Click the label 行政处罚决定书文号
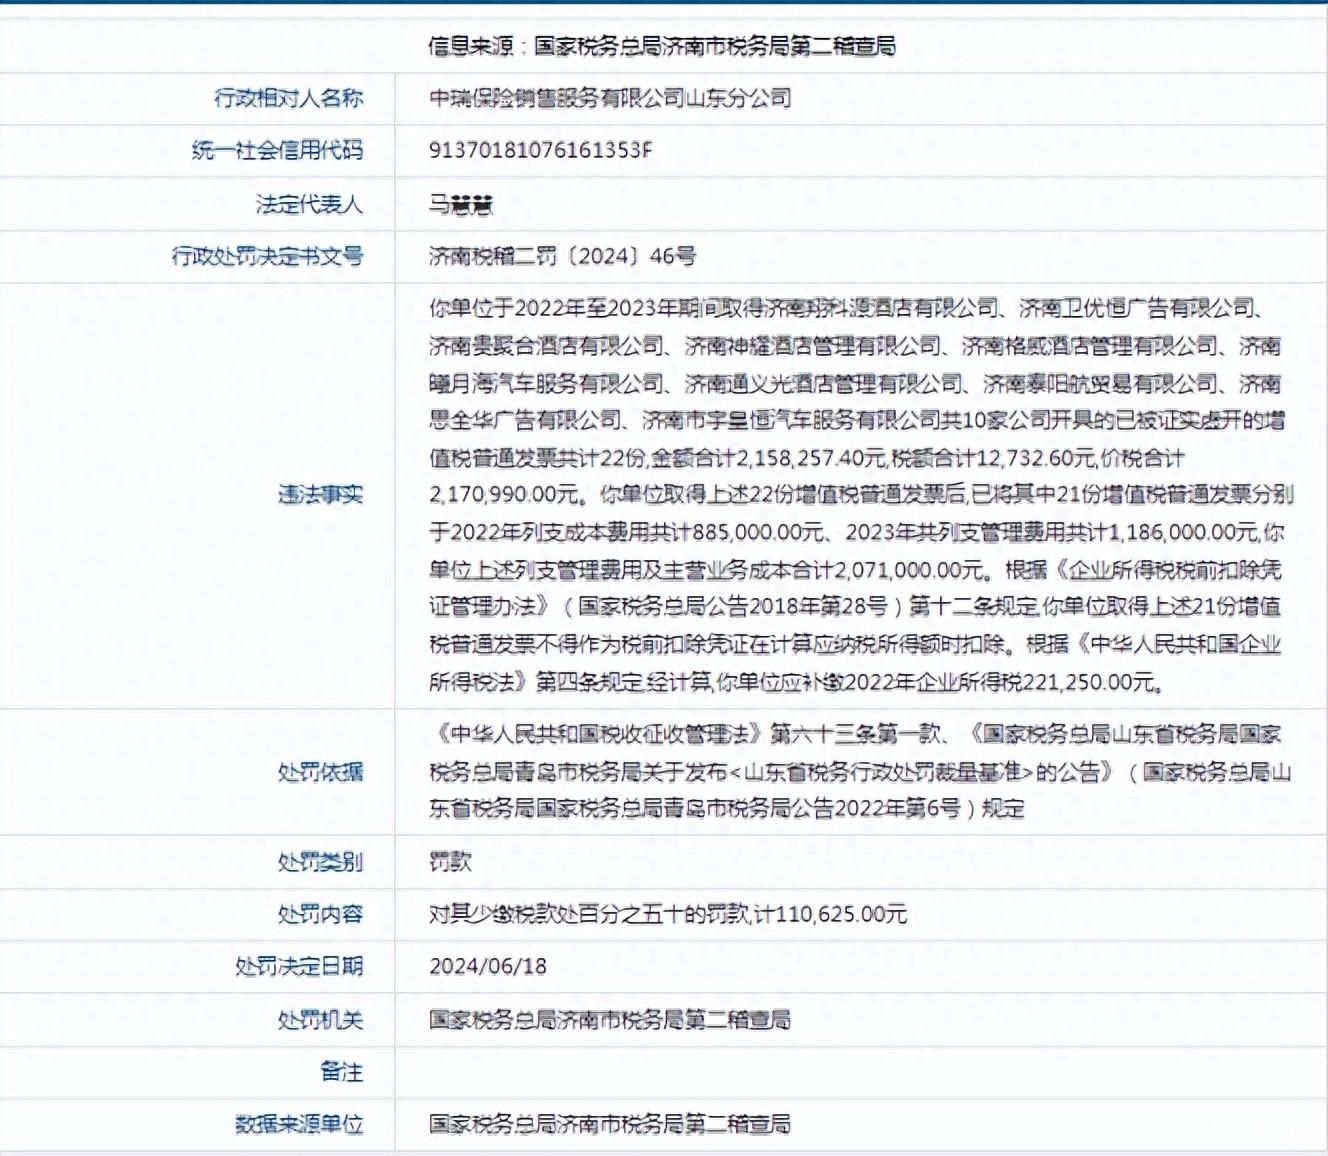The width and height of the screenshot is (1328, 1156). [x=267, y=257]
